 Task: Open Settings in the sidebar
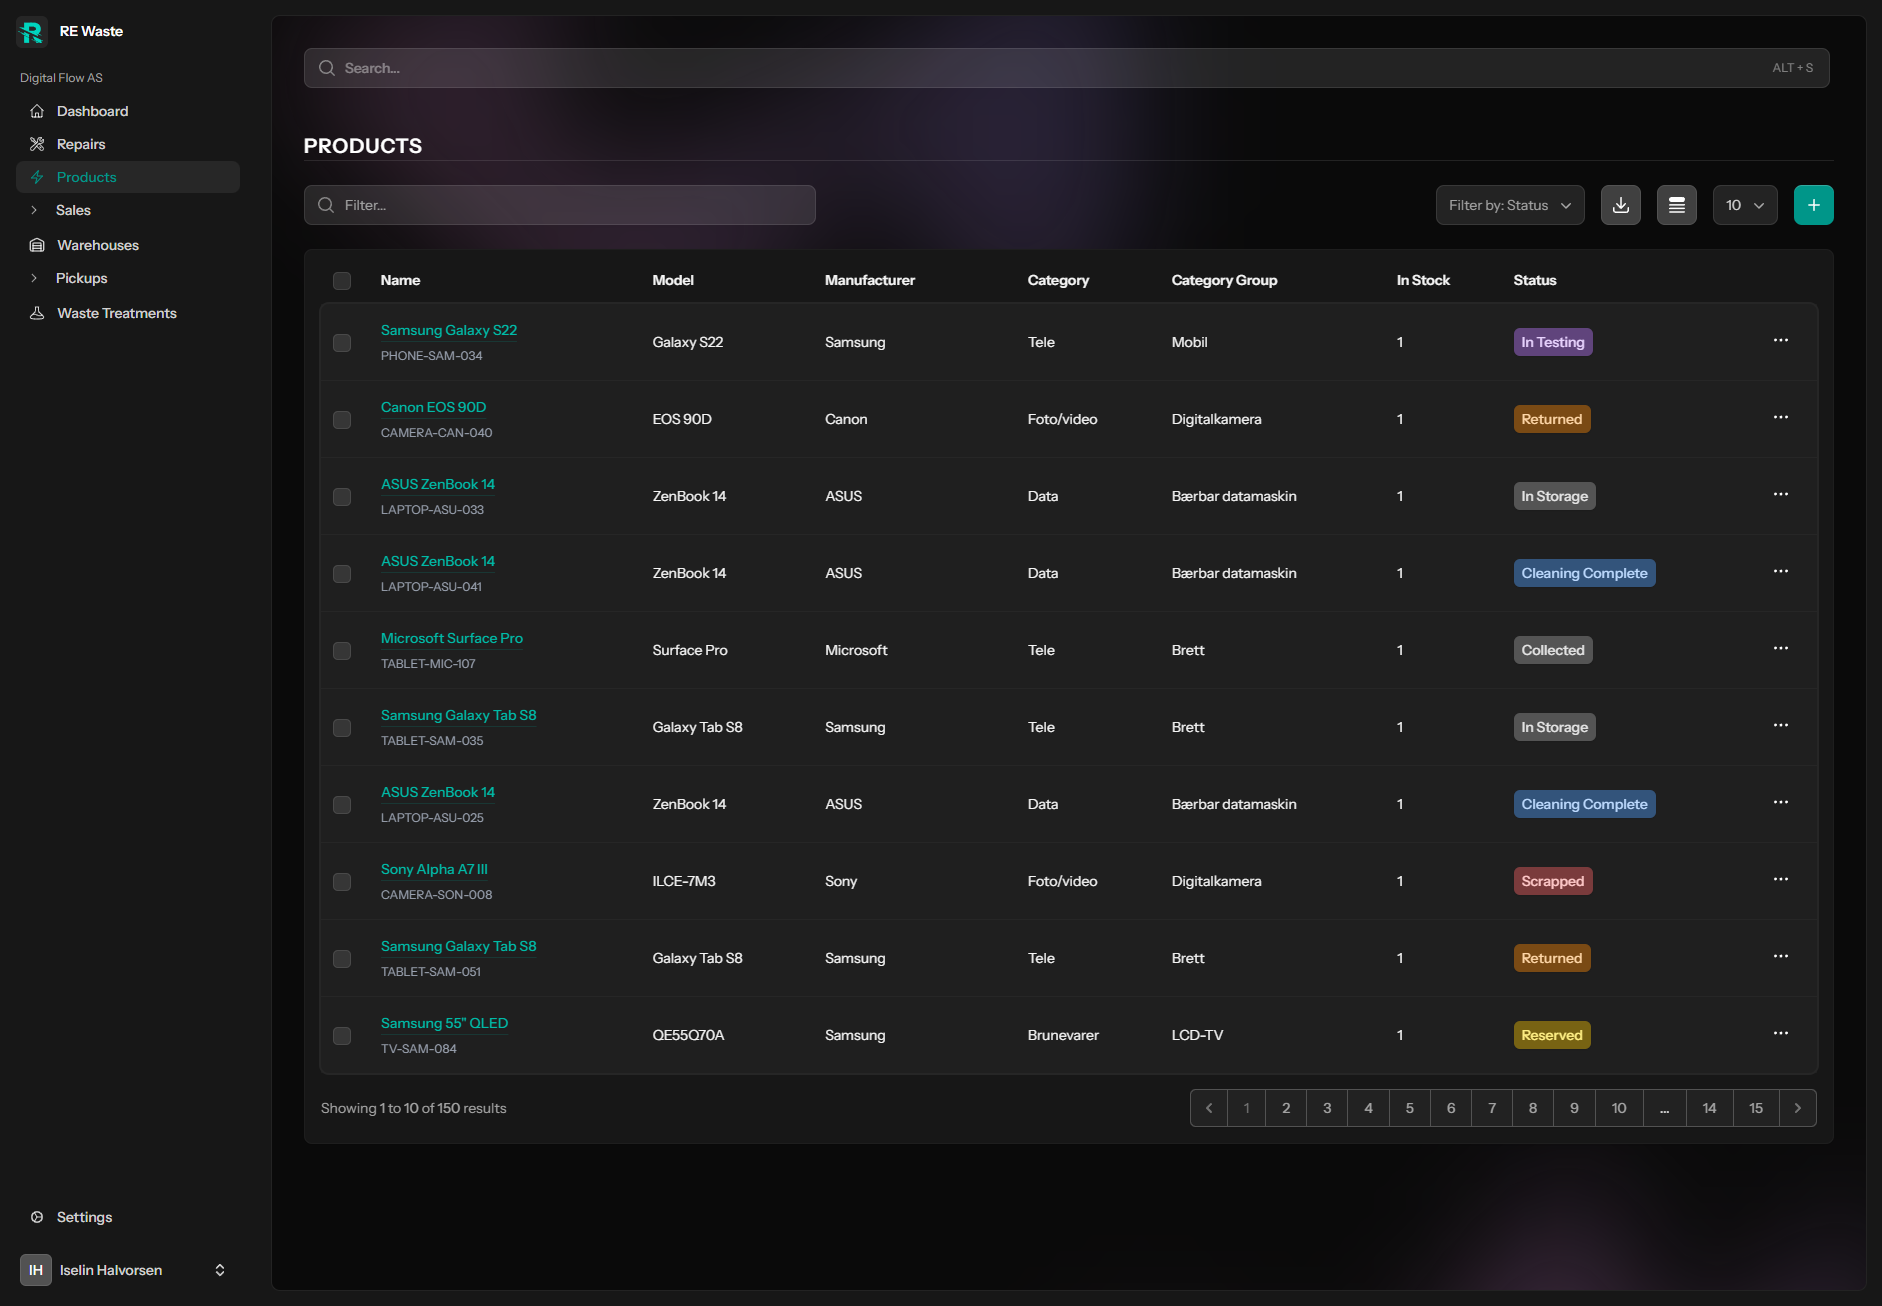(128, 1217)
